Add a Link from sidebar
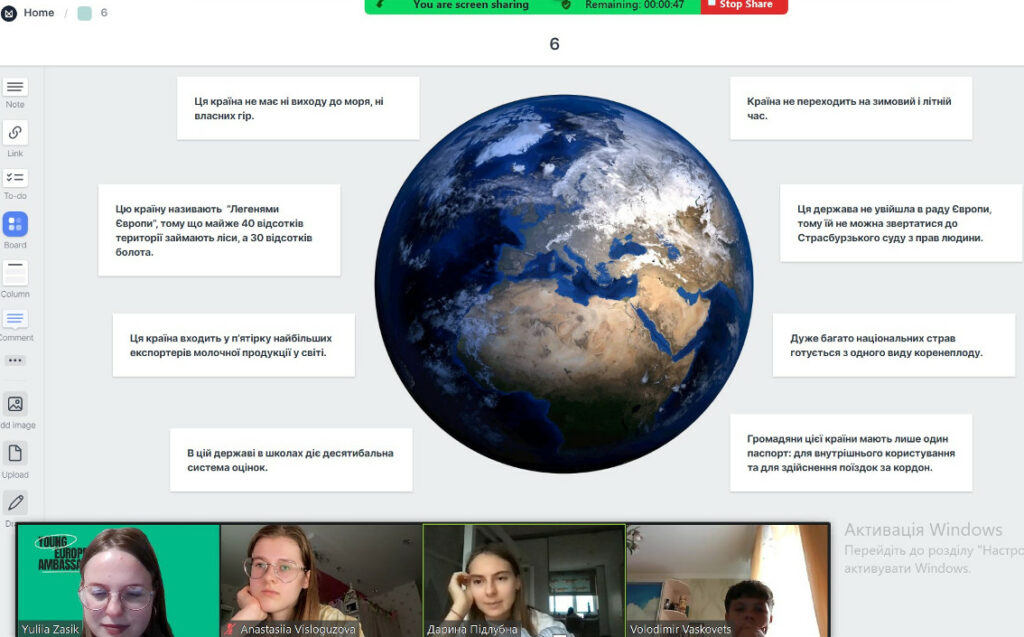This screenshot has height=637, width=1024. 14,133
